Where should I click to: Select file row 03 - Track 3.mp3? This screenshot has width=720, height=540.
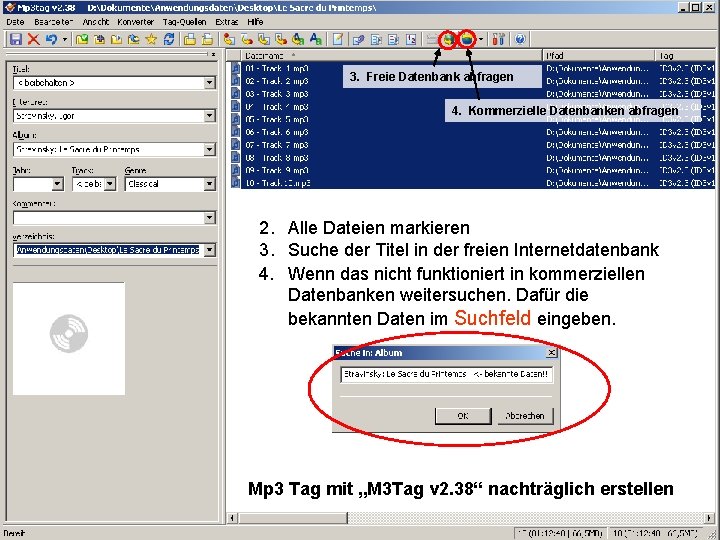(x=473, y=94)
